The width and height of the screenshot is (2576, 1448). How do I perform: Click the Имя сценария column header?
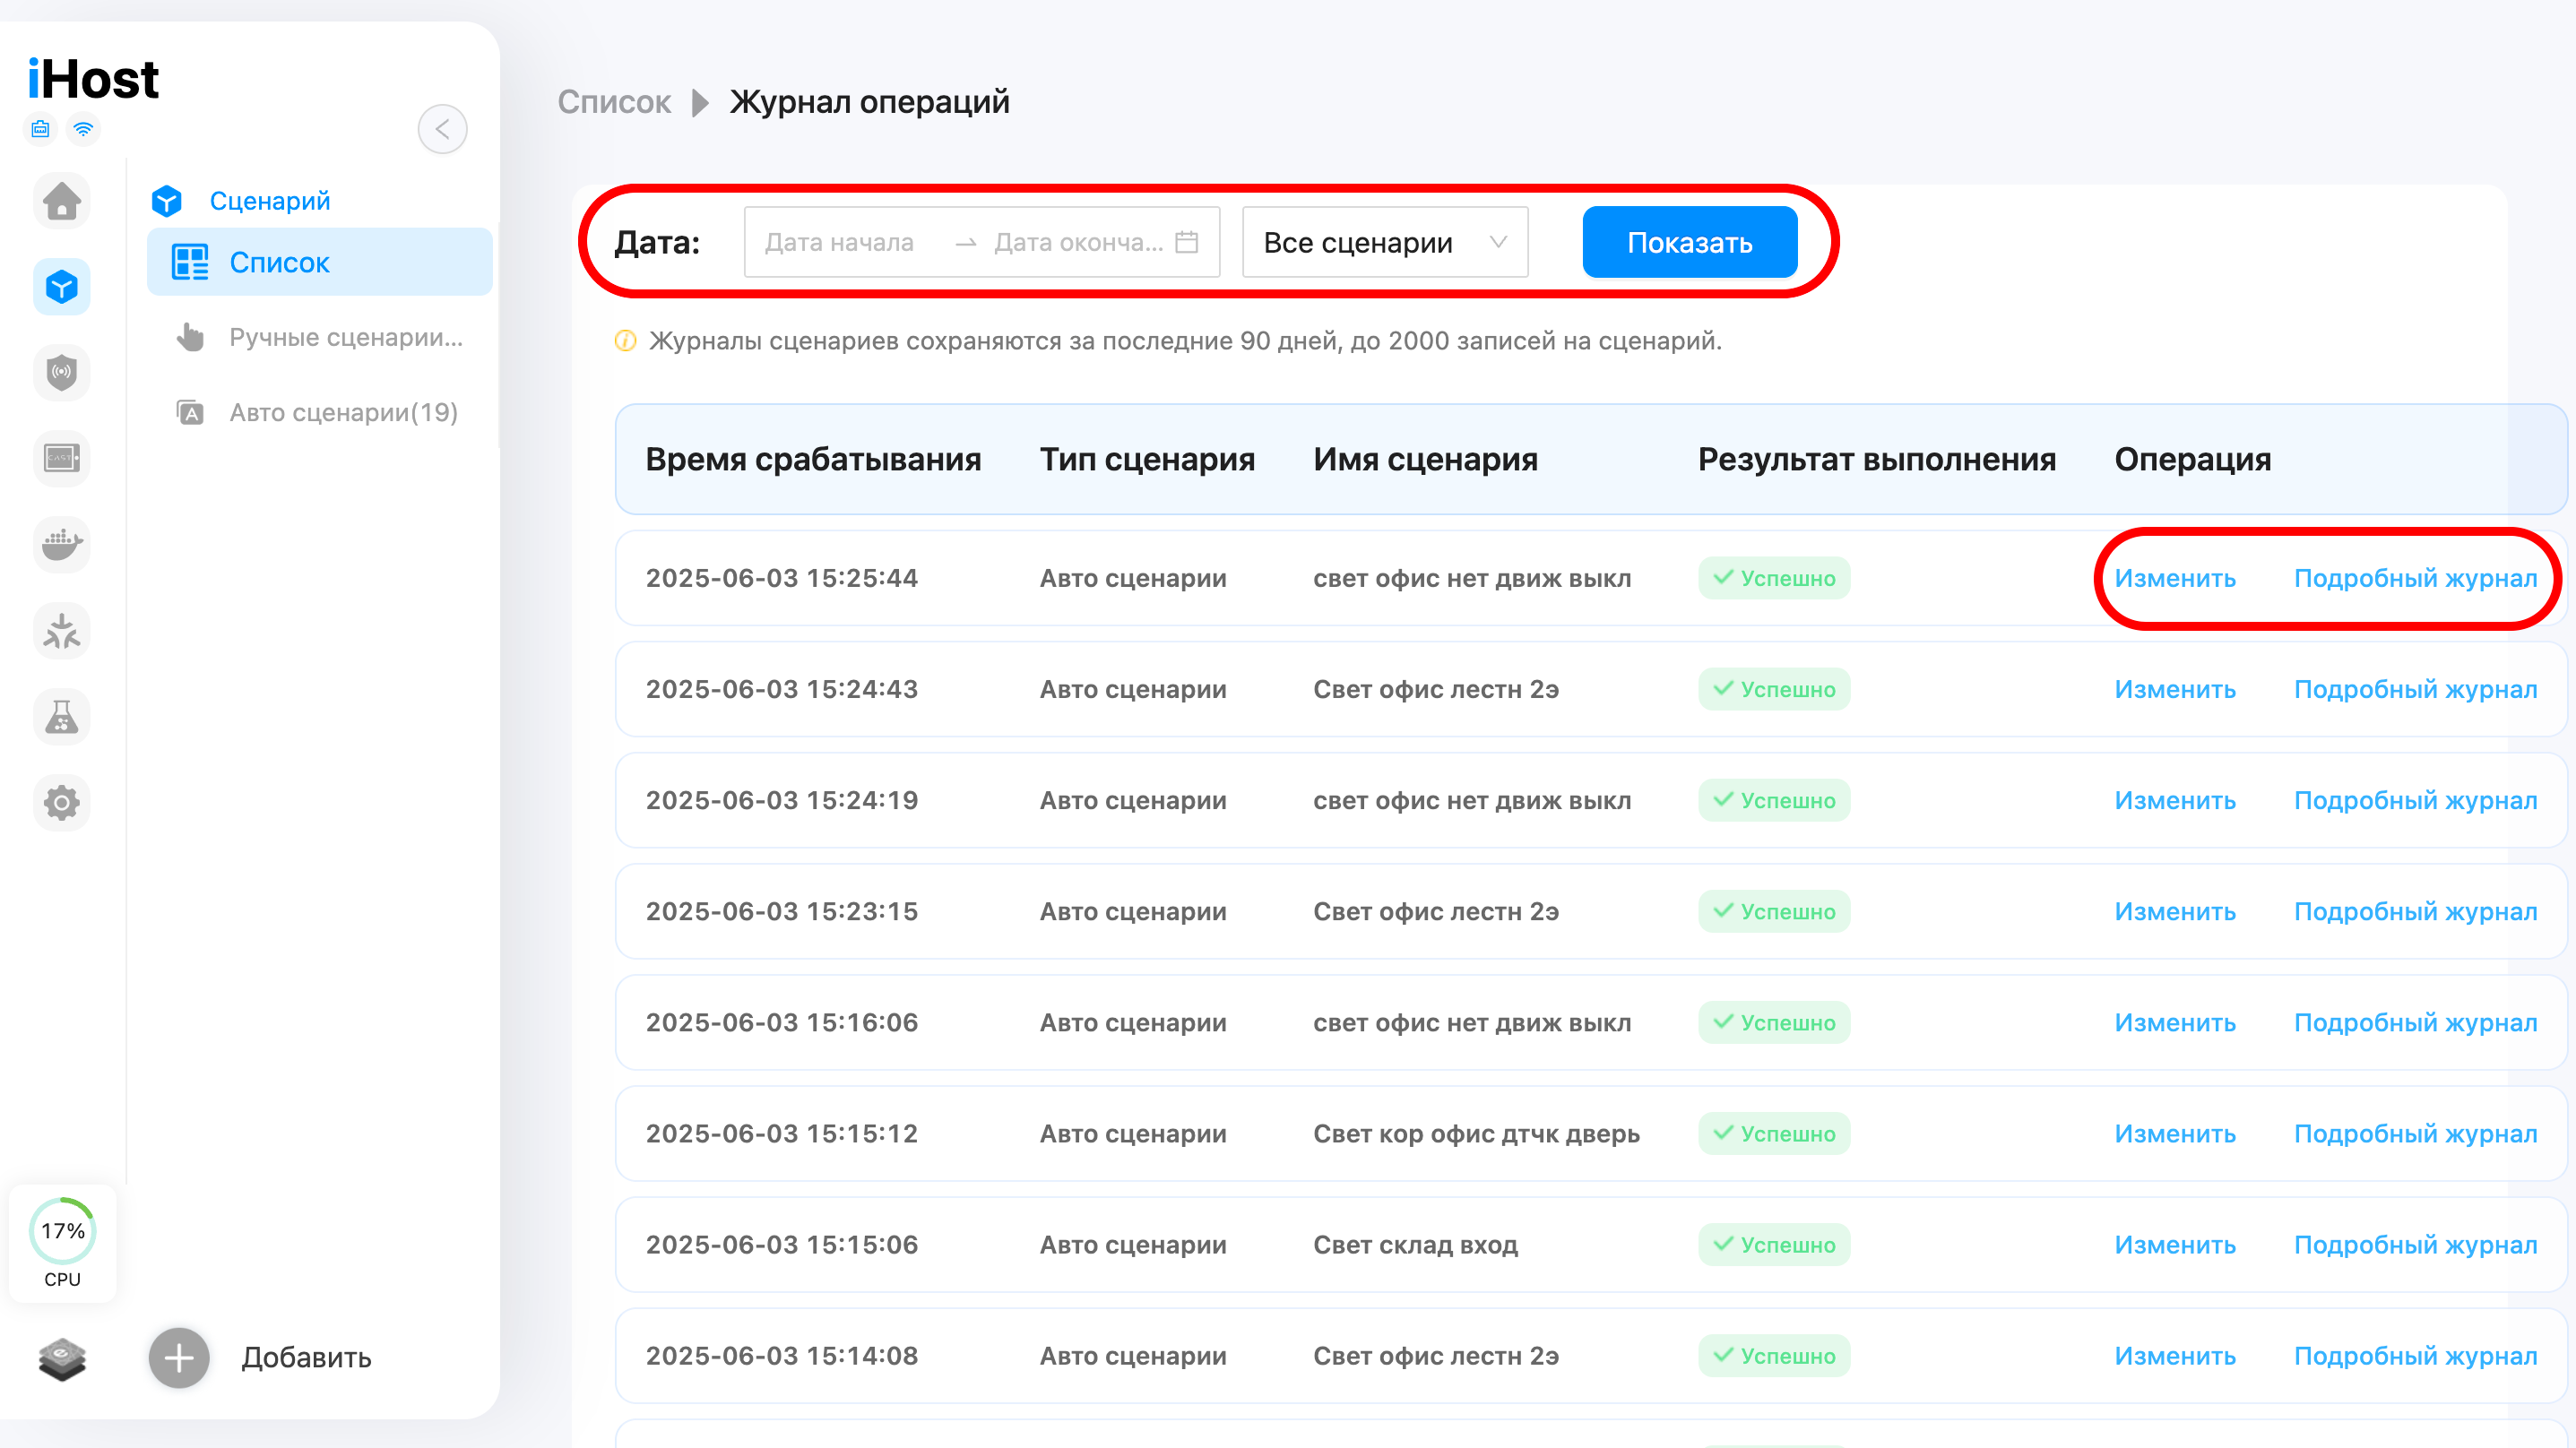[x=1425, y=460]
